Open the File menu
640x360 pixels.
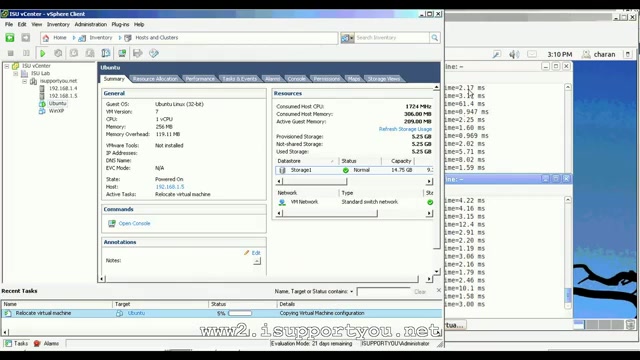9,24
